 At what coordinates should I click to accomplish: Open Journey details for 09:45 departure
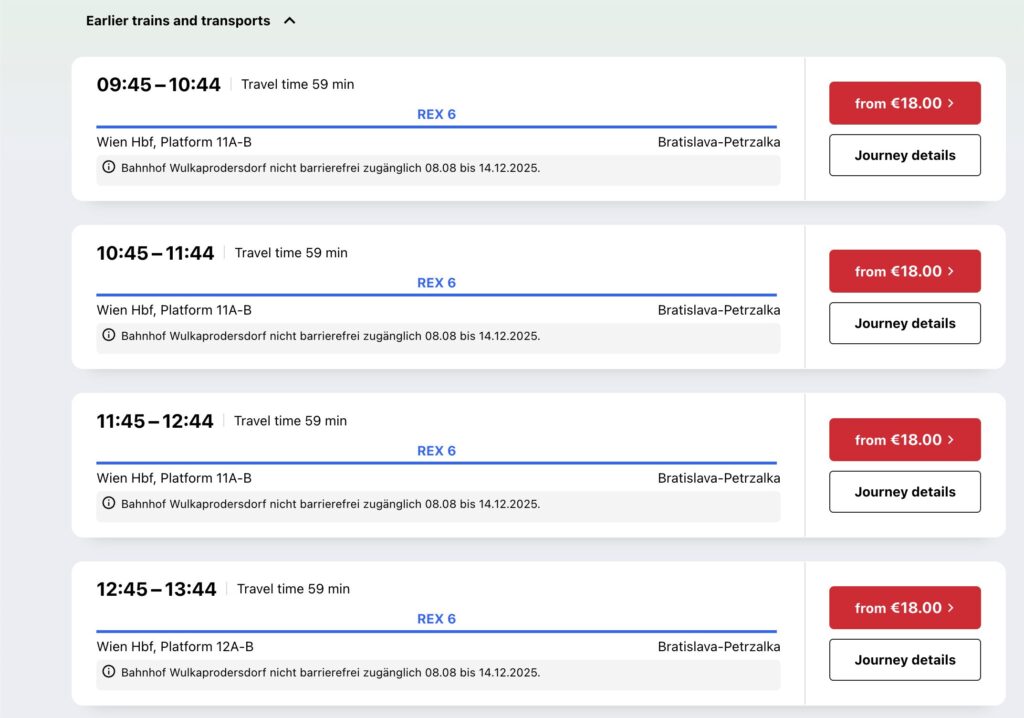tap(904, 155)
